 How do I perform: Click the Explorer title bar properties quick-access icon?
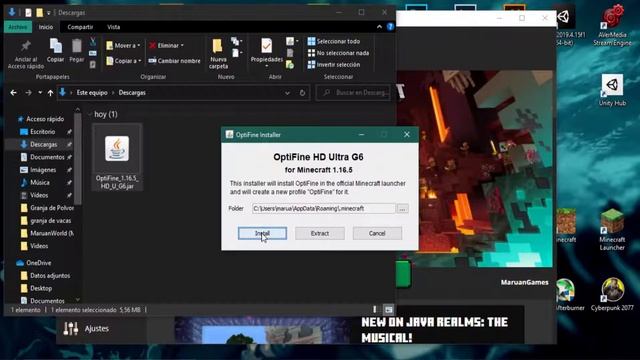[28, 13]
